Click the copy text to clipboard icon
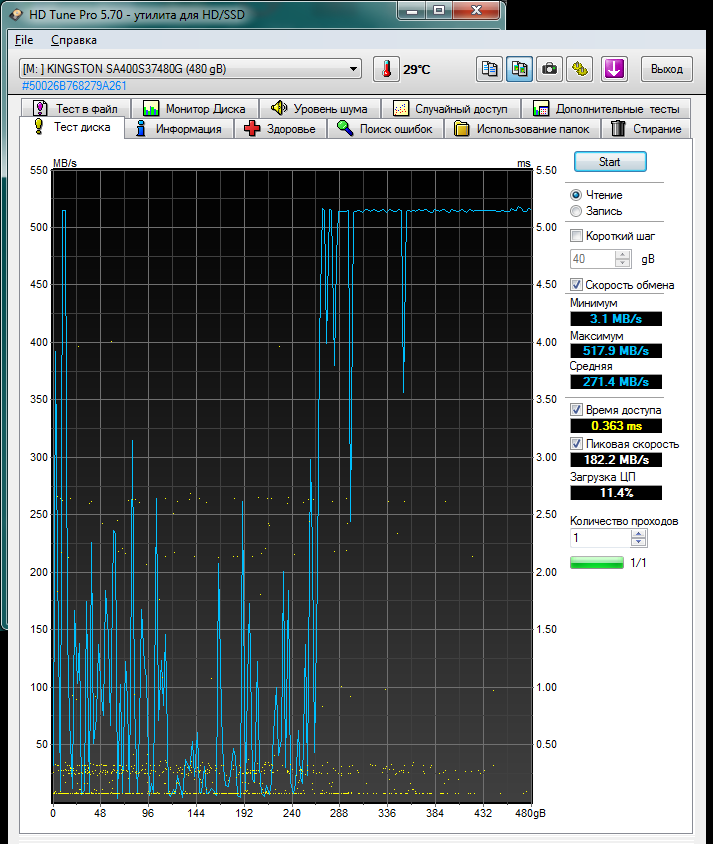 tap(489, 69)
